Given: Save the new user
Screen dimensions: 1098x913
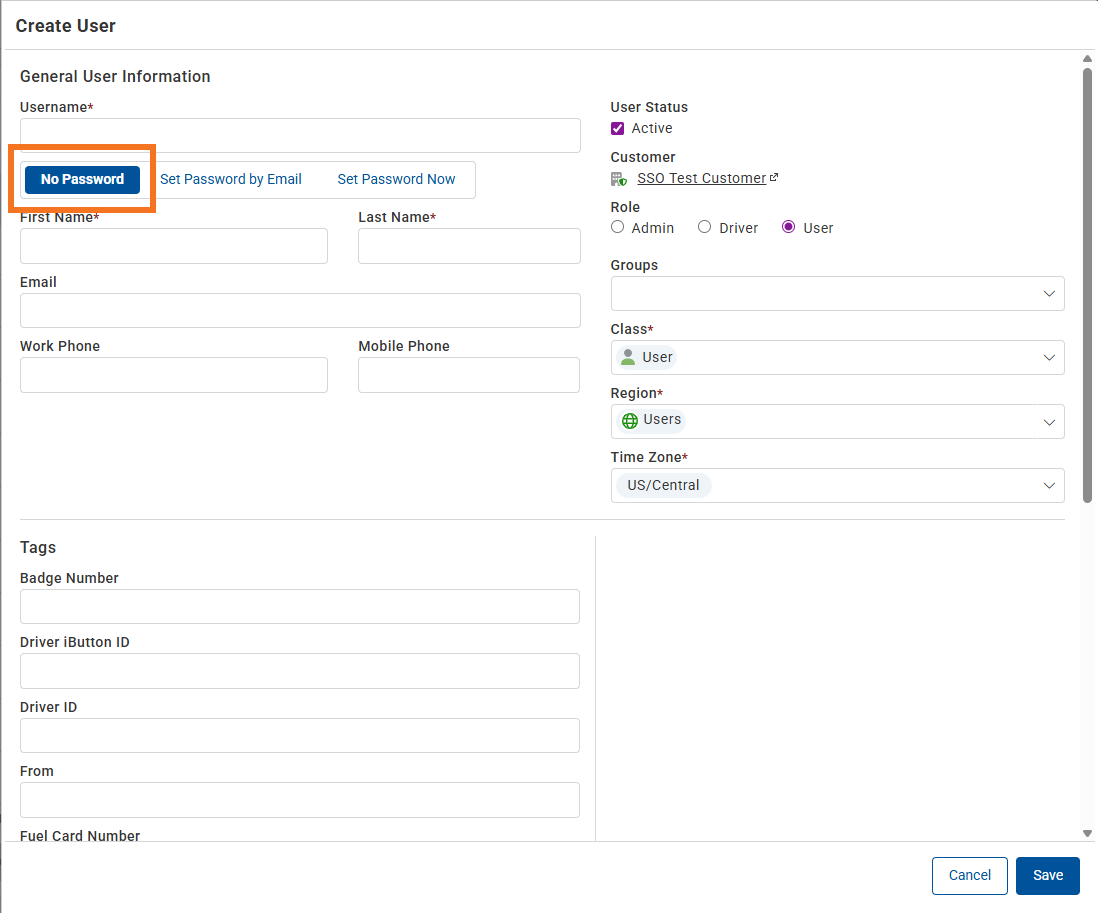Looking at the screenshot, I should click(x=1048, y=875).
